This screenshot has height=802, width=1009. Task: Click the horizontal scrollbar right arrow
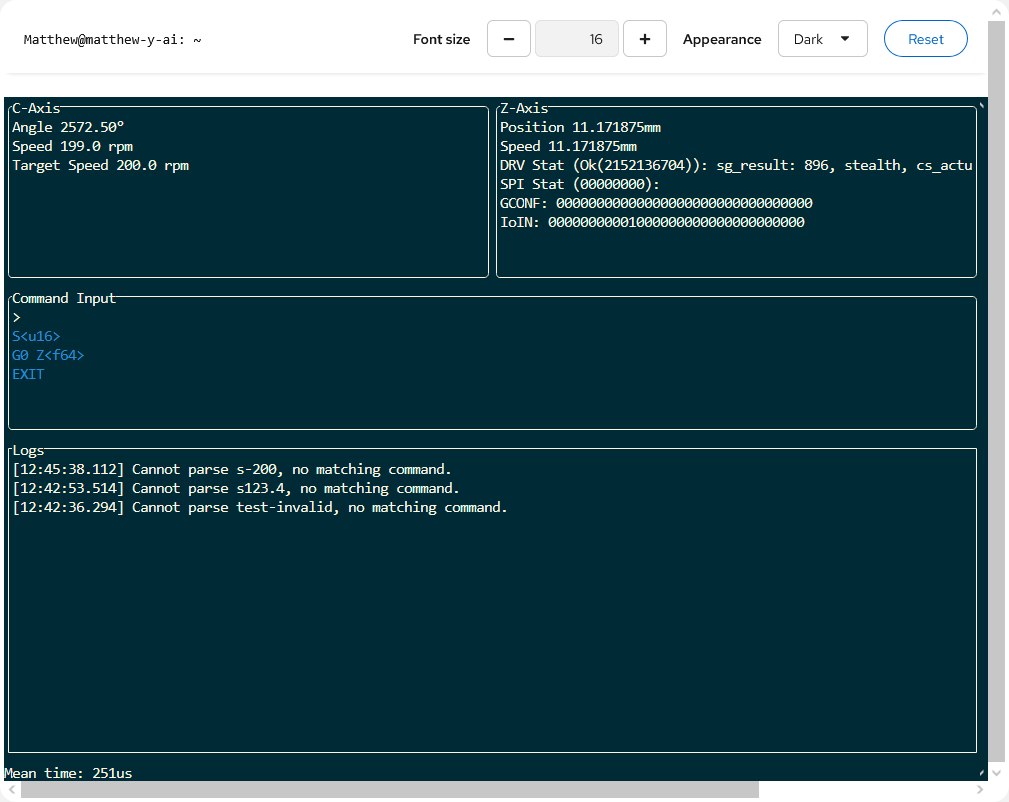point(979,790)
